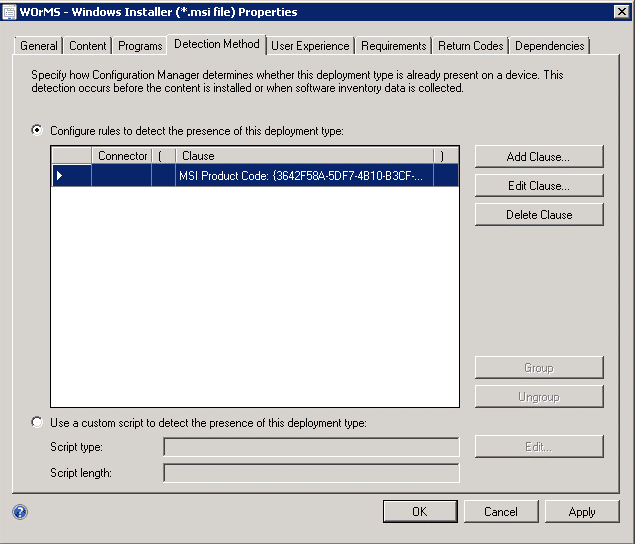Click the Script type field
The image size is (635, 544).
[x=311, y=447]
